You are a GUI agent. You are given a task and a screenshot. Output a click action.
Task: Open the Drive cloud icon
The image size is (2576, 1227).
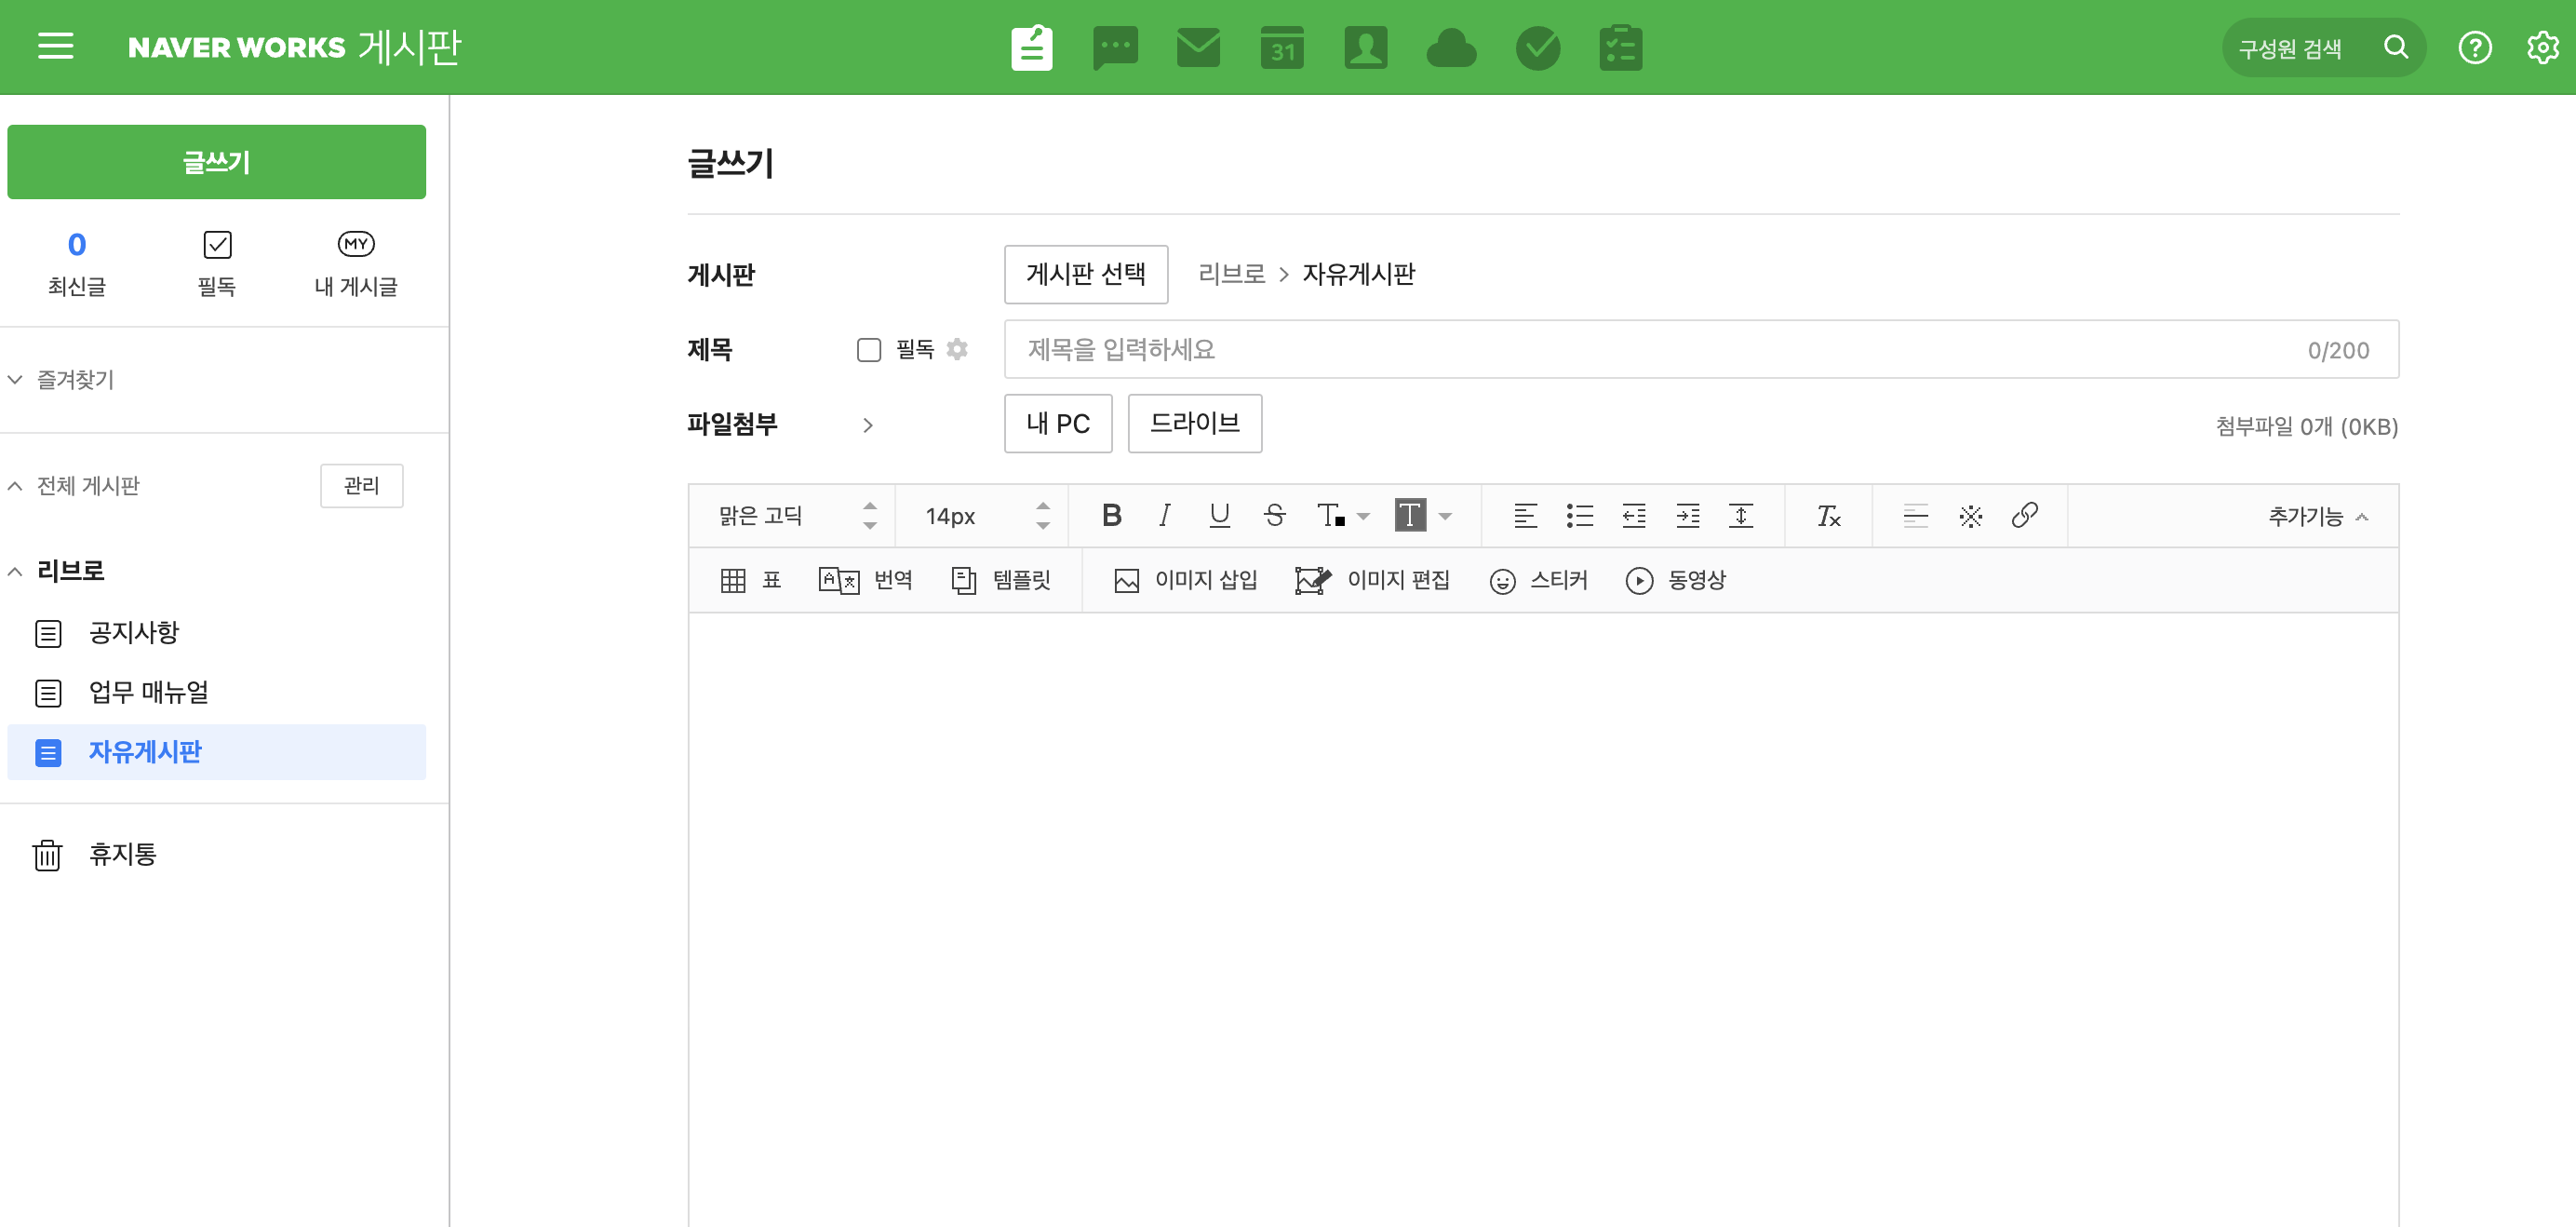(x=1450, y=47)
